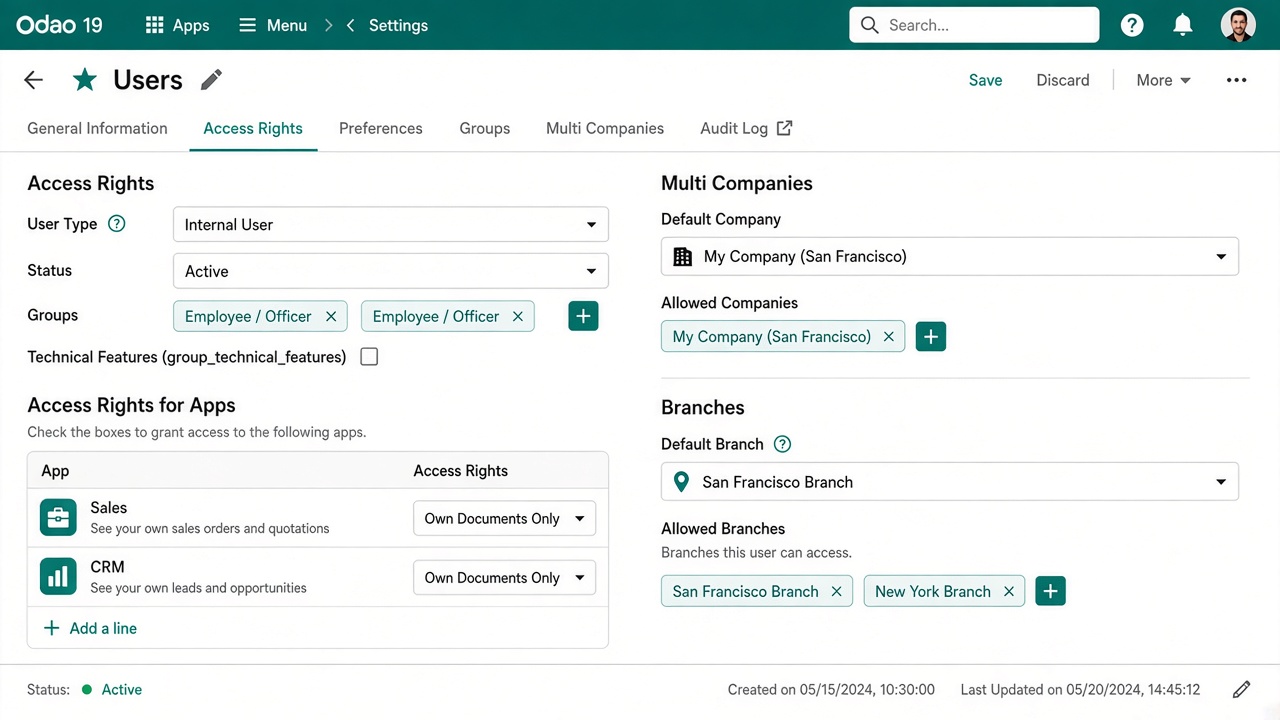The image size is (1280, 720).
Task: Open the user avatar menu
Action: 1238,25
